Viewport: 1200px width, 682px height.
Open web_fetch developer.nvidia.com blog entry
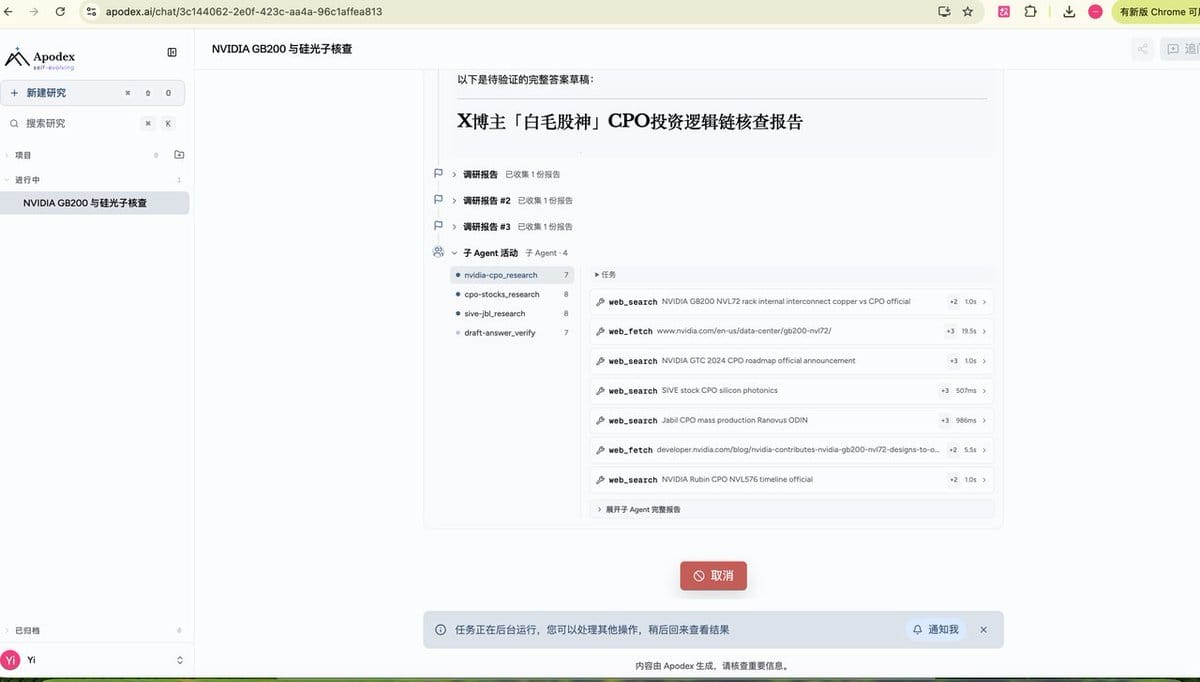tap(792, 450)
